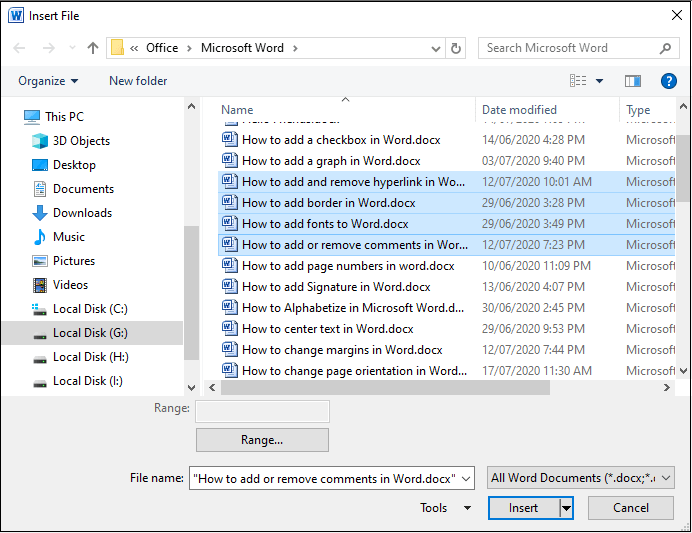The image size is (692, 533).
Task: Click the Range... button
Action: (x=262, y=440)
